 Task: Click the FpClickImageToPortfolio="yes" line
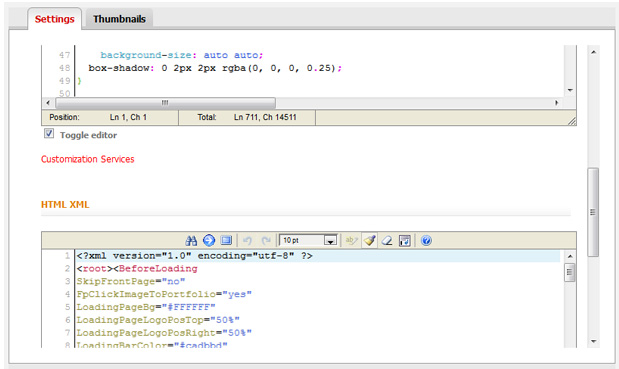click(x=164, y=294)
